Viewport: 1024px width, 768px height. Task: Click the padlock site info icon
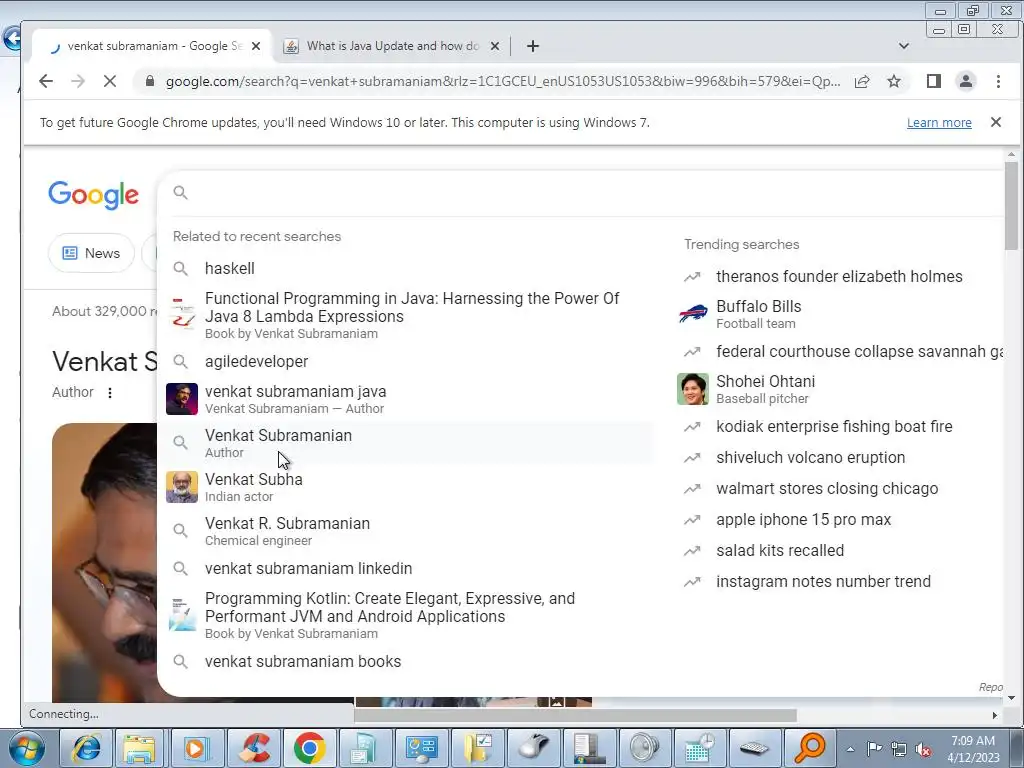click(x=150, y=81)
